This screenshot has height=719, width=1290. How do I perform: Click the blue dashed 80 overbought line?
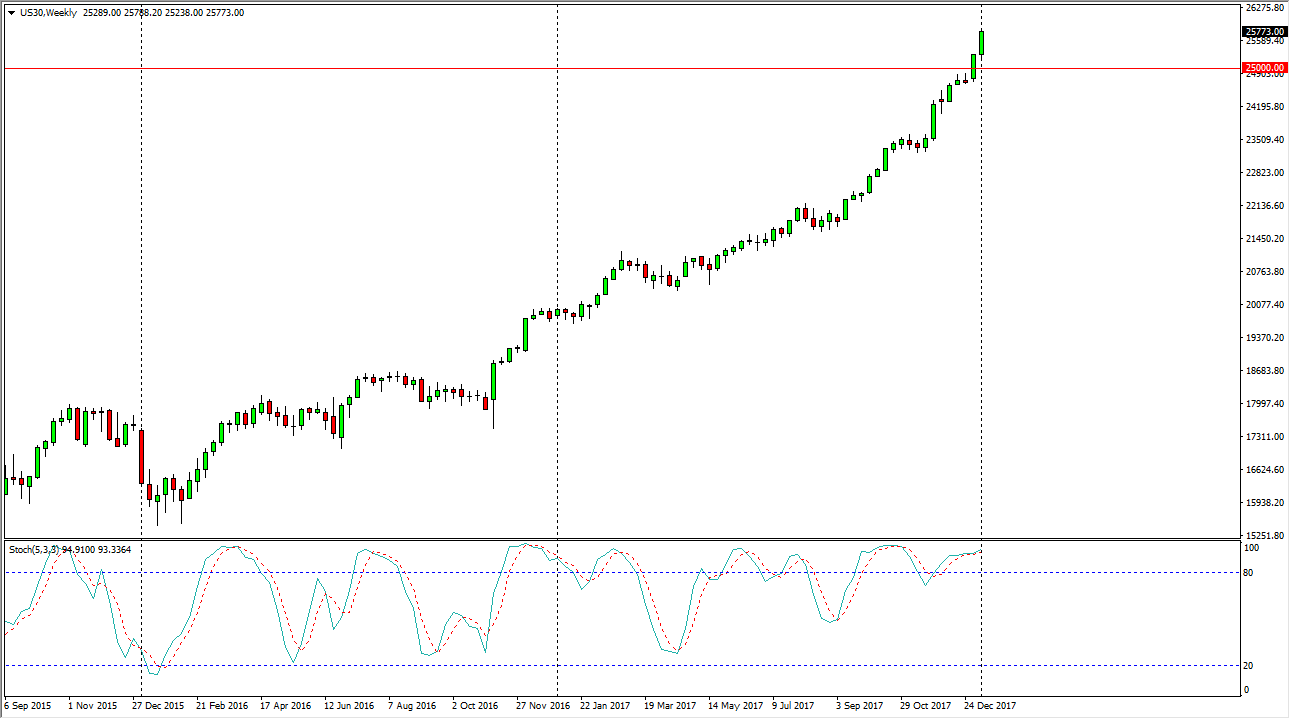point(600,572)
